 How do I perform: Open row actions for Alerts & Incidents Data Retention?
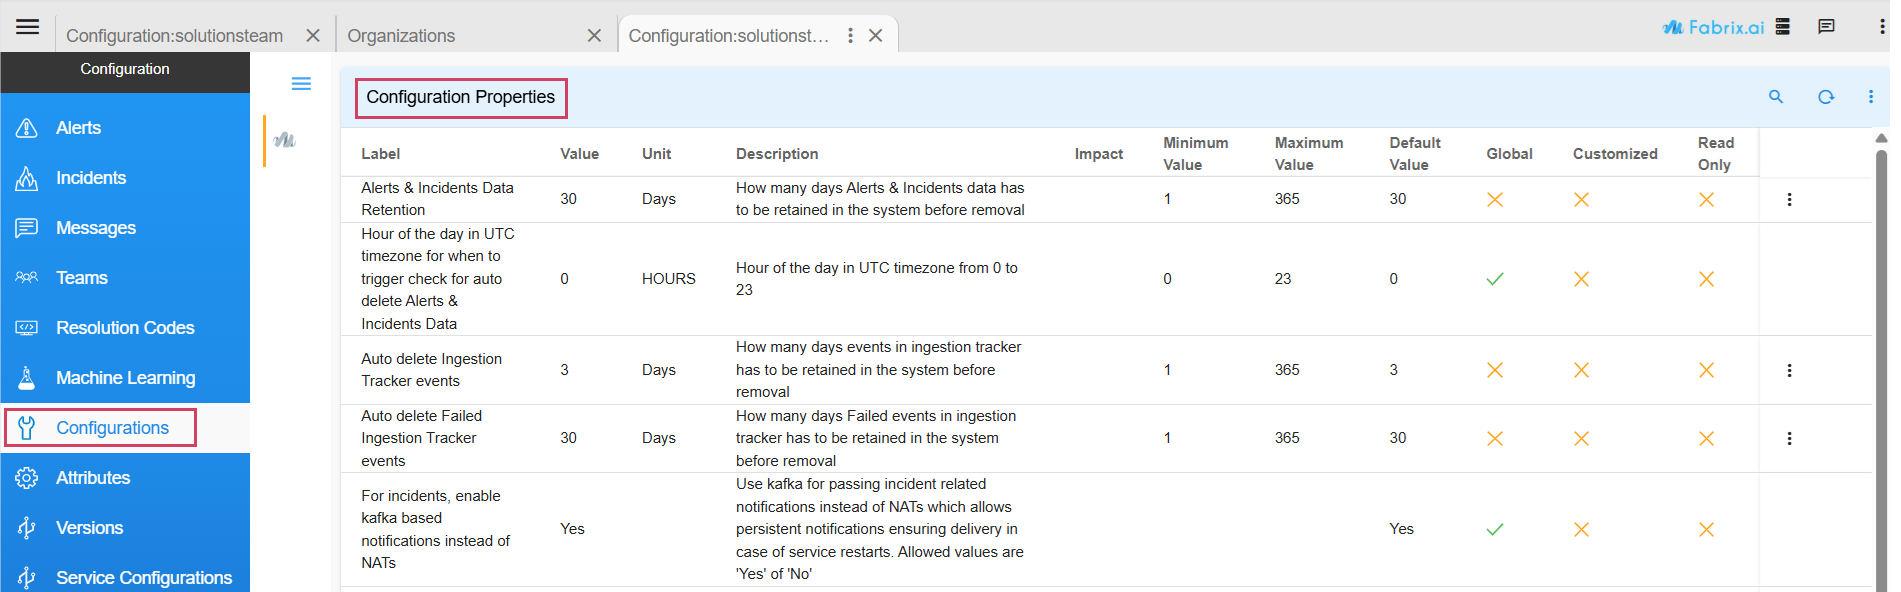(x=1789, y=199)
